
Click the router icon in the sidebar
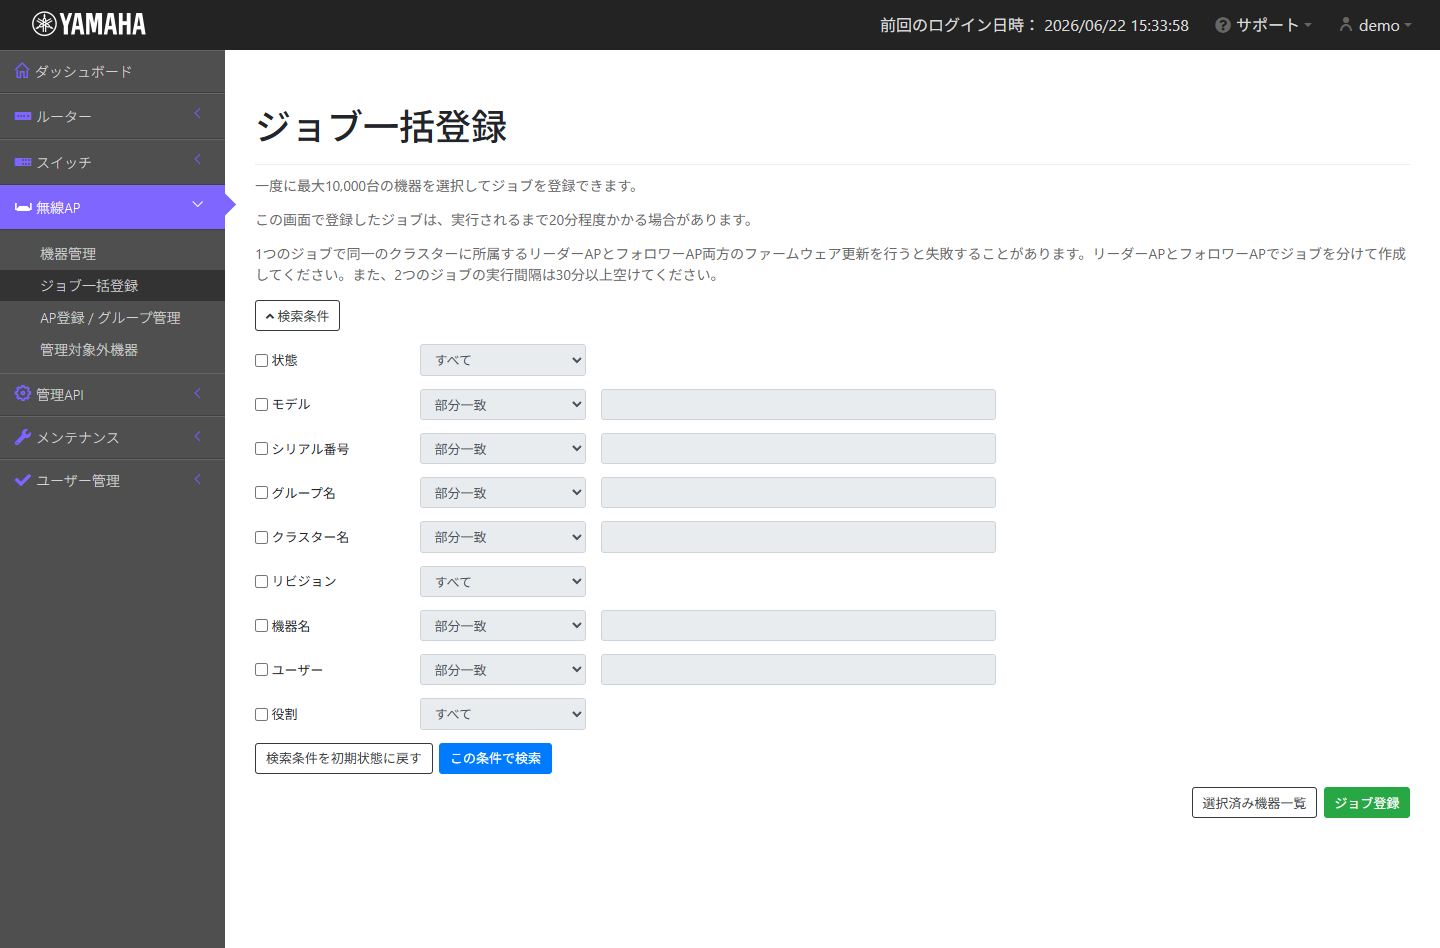click(23, 116)
